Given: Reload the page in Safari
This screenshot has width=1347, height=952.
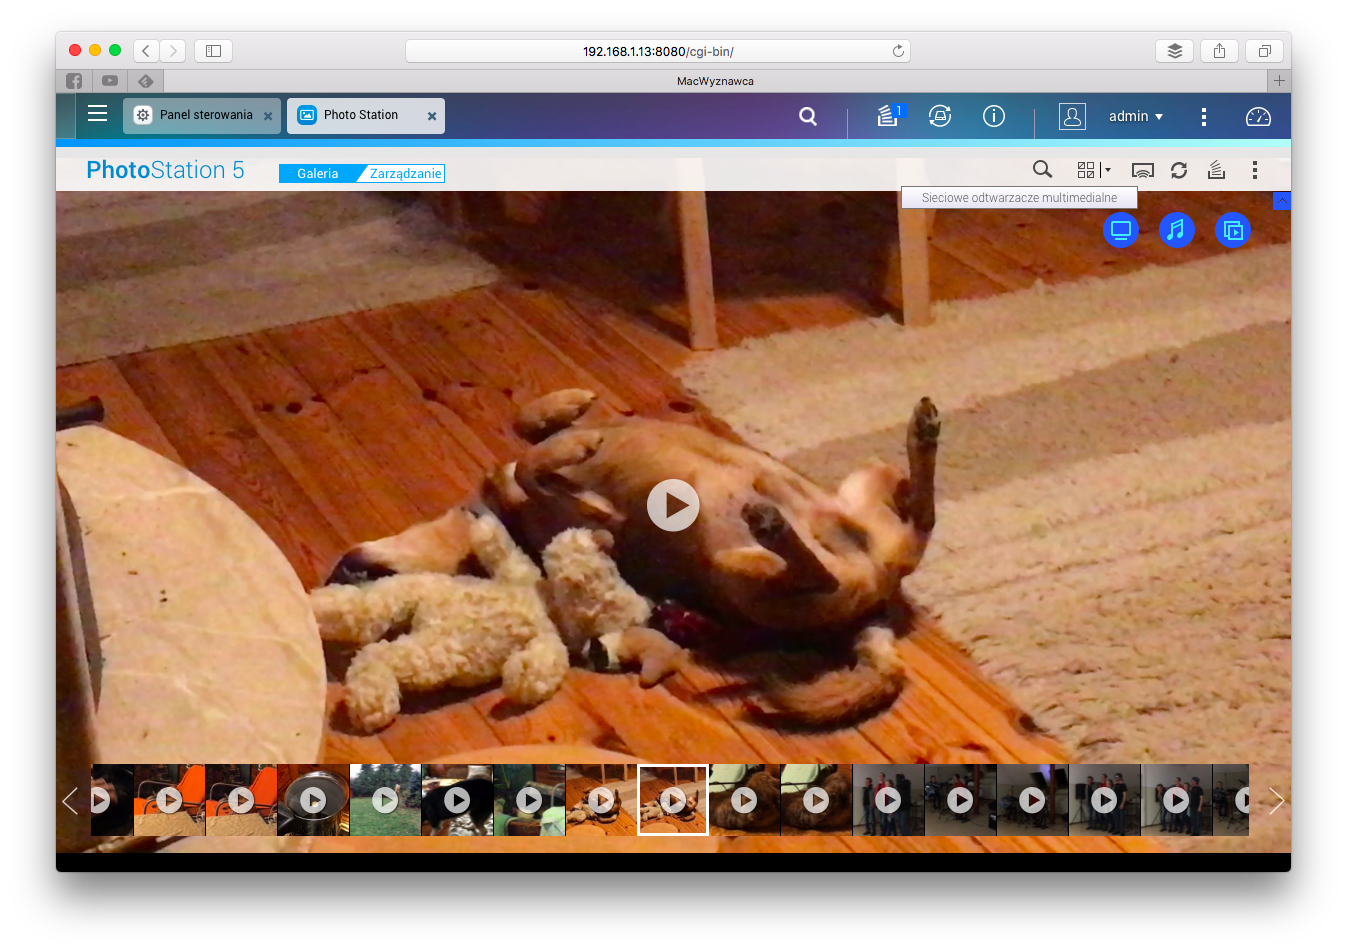Looking at the screenshot, I should (898, 51).
